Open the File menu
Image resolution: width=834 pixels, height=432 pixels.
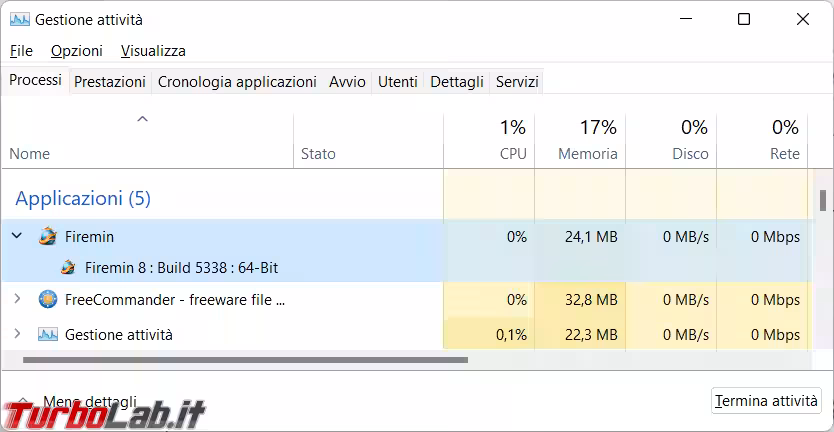pos(21,51)
